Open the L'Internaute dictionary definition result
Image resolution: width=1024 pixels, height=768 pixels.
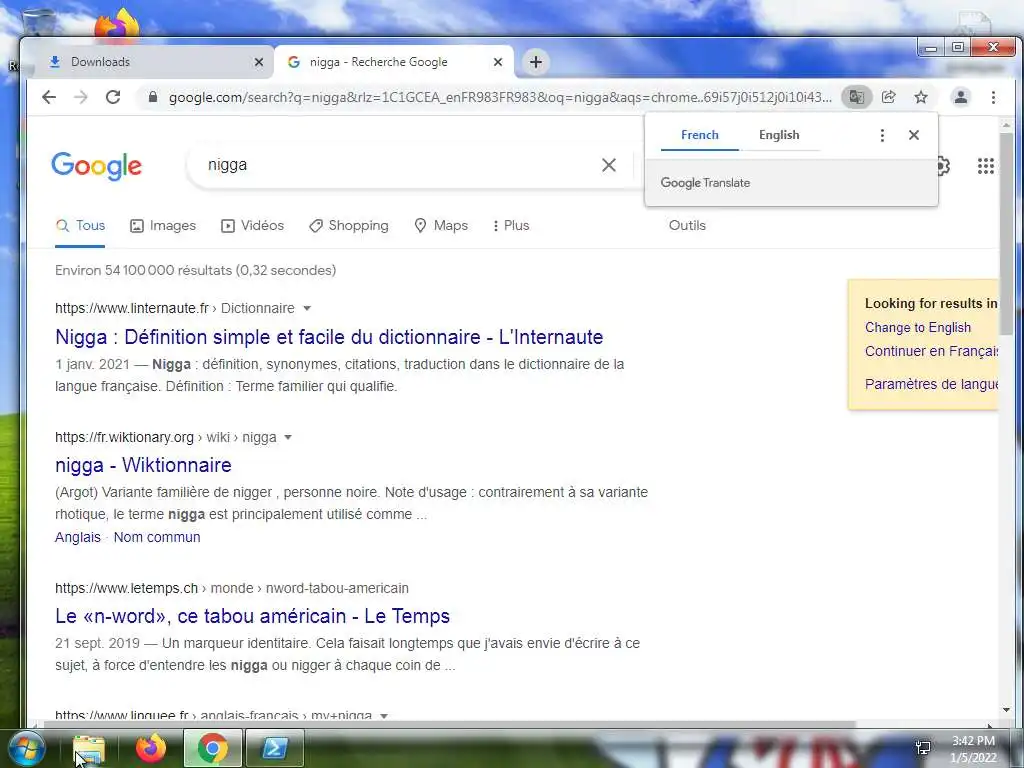pos(329,337)
